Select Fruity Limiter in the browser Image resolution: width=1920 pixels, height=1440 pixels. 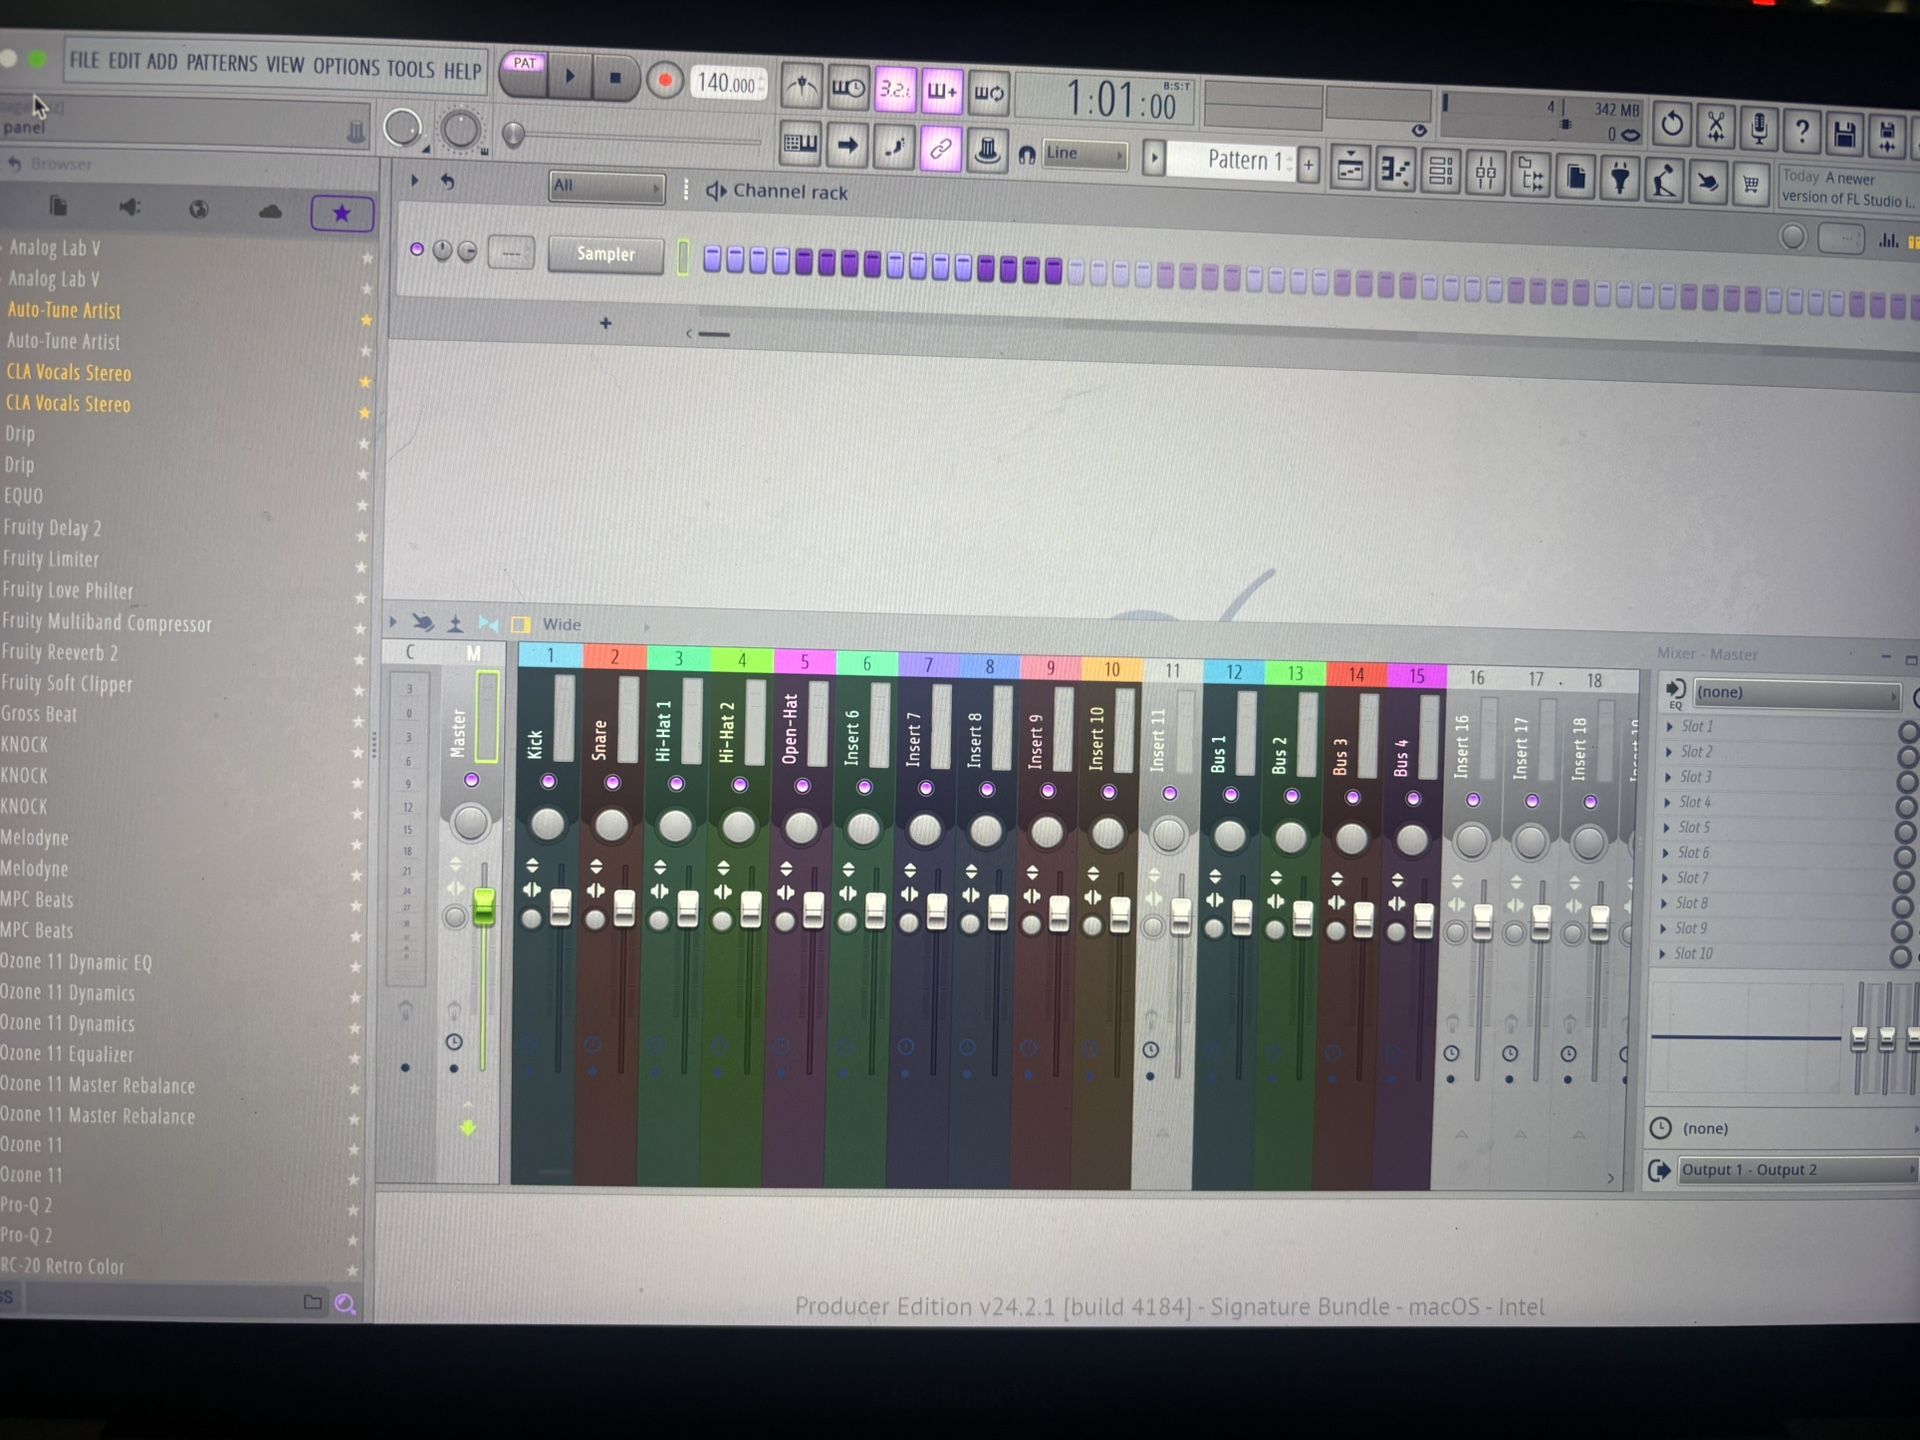point(51,559)
